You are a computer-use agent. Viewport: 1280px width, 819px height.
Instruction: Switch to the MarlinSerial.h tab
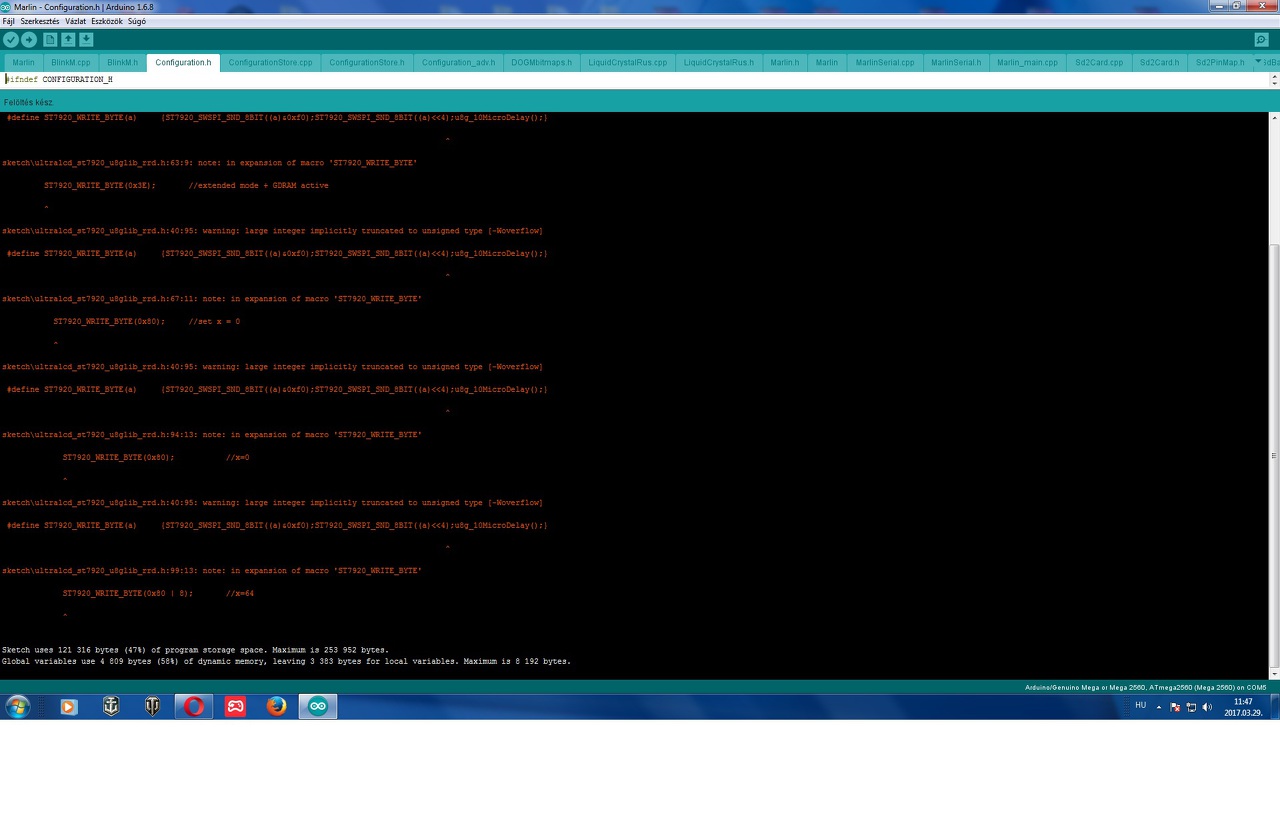click(956, 62)
